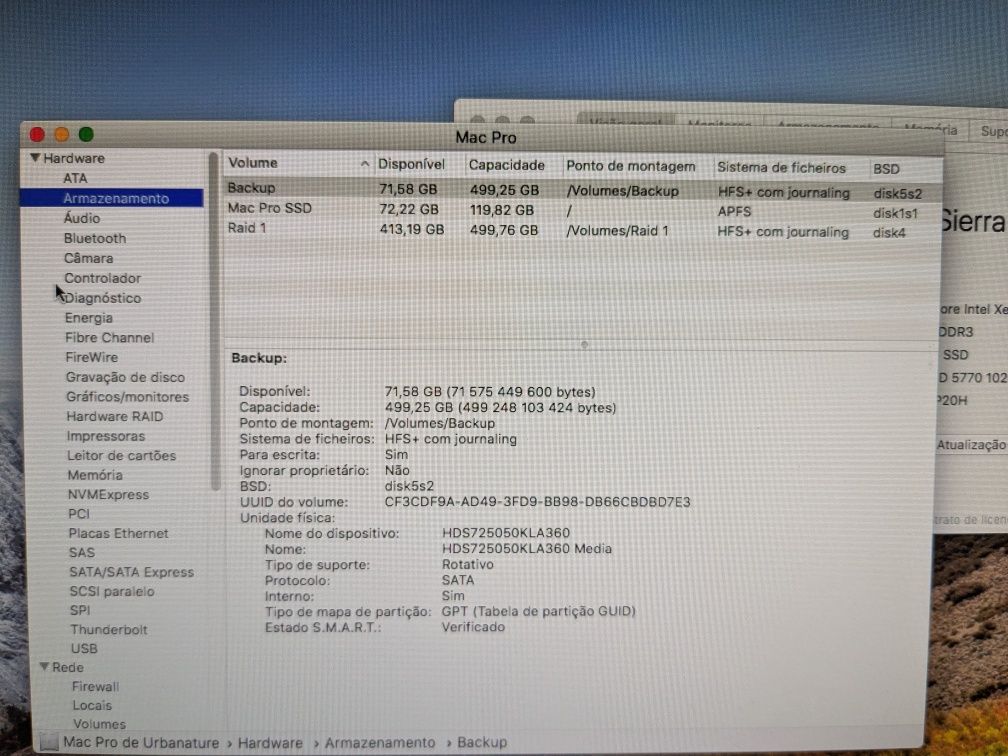
Task: Zoom the Mac Pro window green button
Action: [x=86, y=134]
